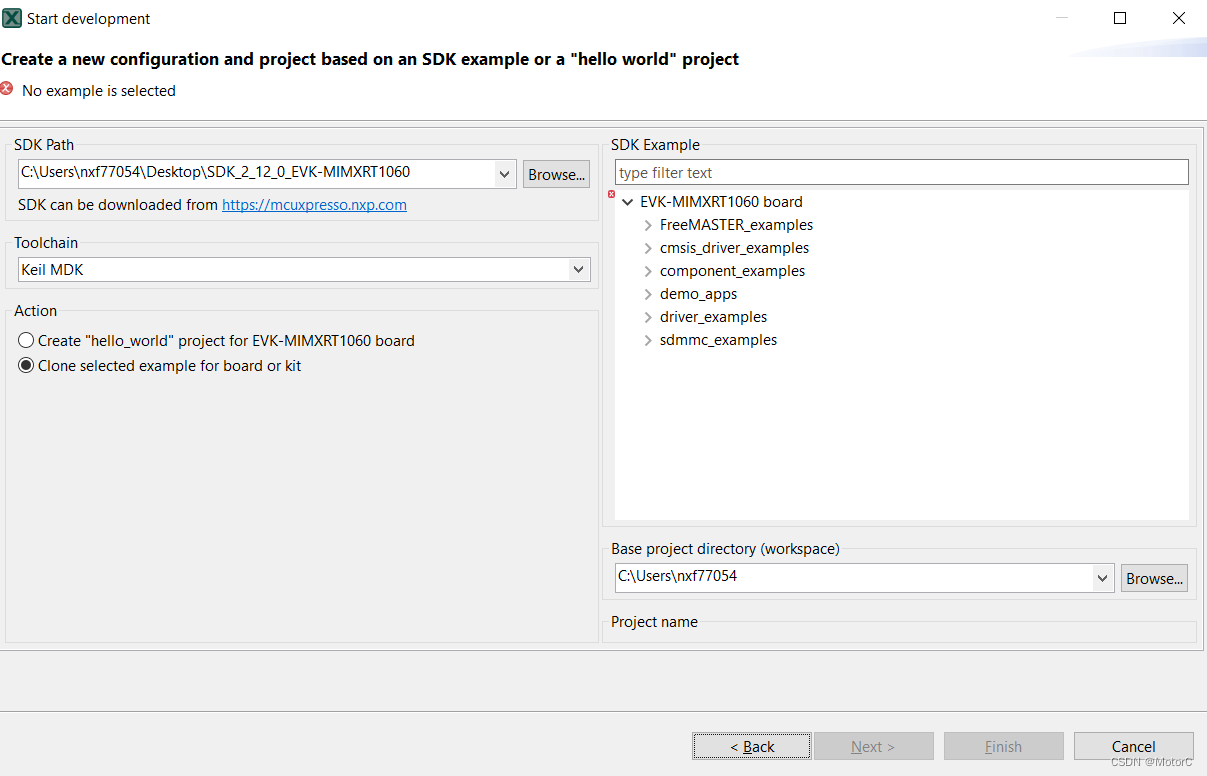Expand the driver_examples node

pos(648,317)
